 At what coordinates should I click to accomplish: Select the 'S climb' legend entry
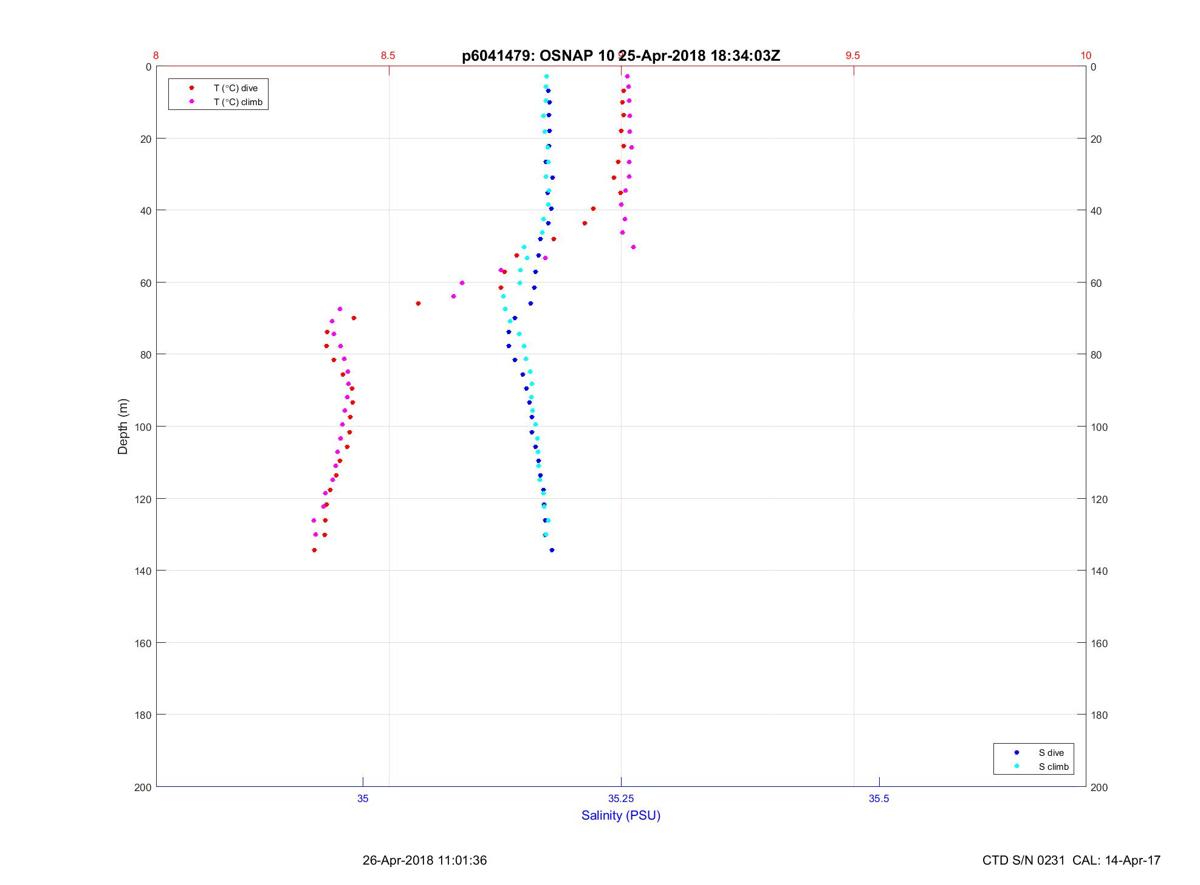[x=1054, y=767]
